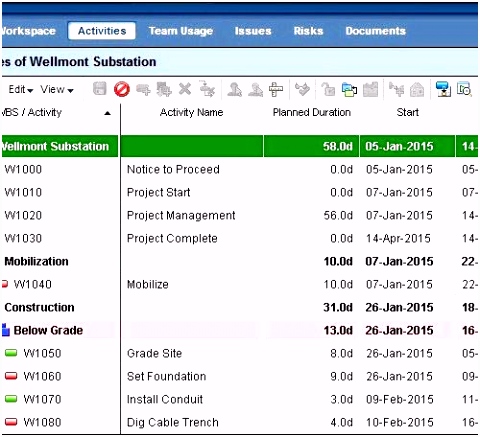Screen dimensions: 480x437
Task: Click the Activity Name column header
Action: pyautogui.click(x=192, y=112)
